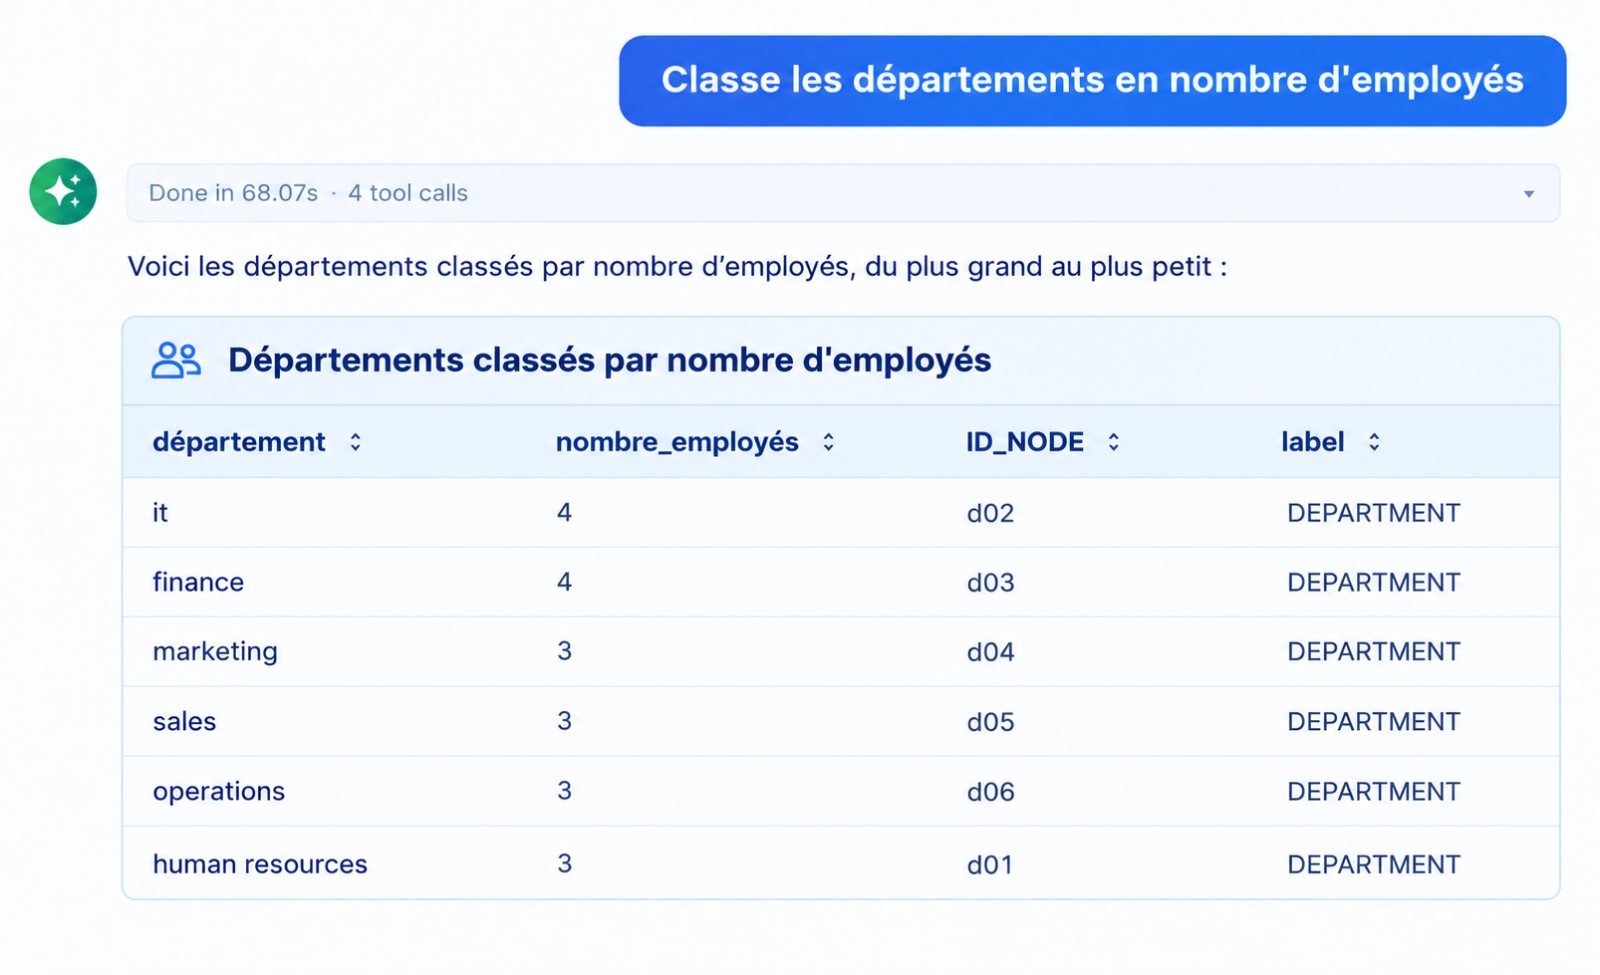Click the département column header
Viewport: 1600px width, 975px height.
pyautogui.click(x=239, y=442)
